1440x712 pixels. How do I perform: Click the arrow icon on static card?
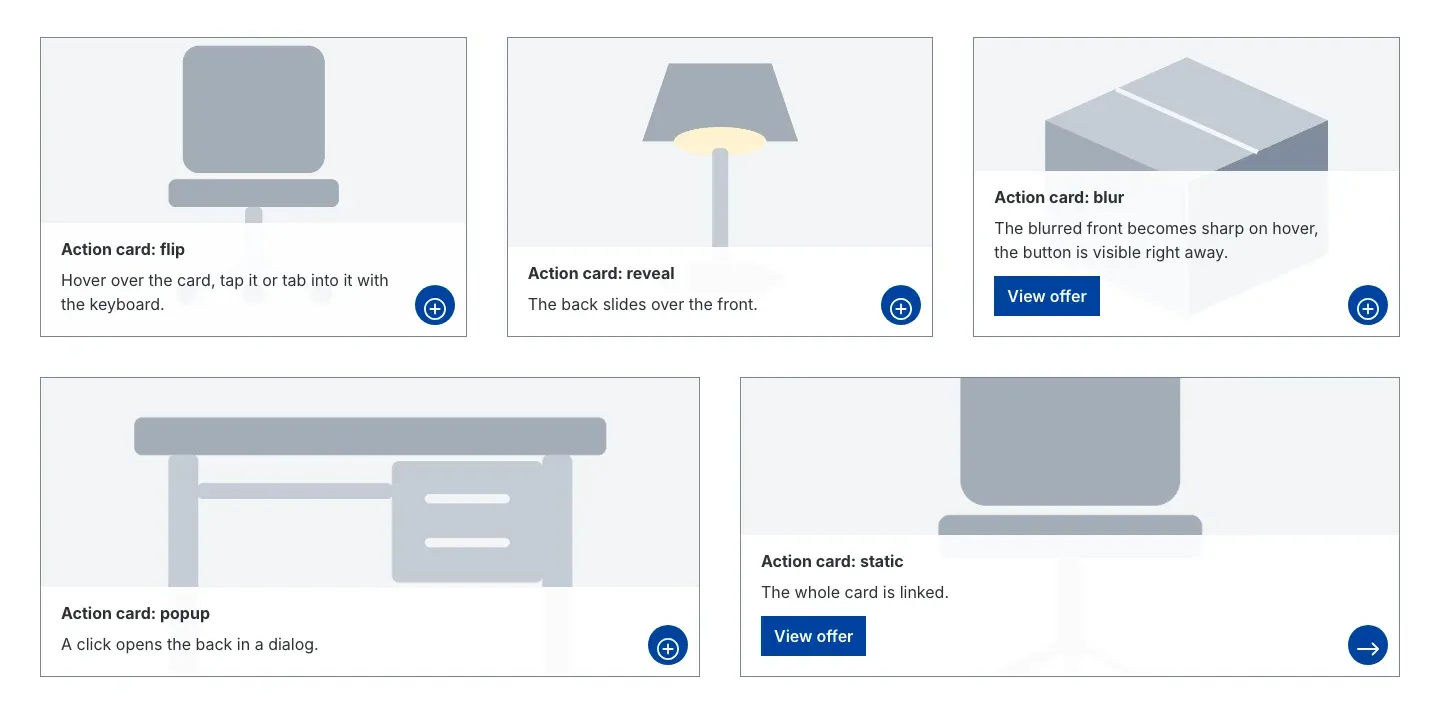1368,646
